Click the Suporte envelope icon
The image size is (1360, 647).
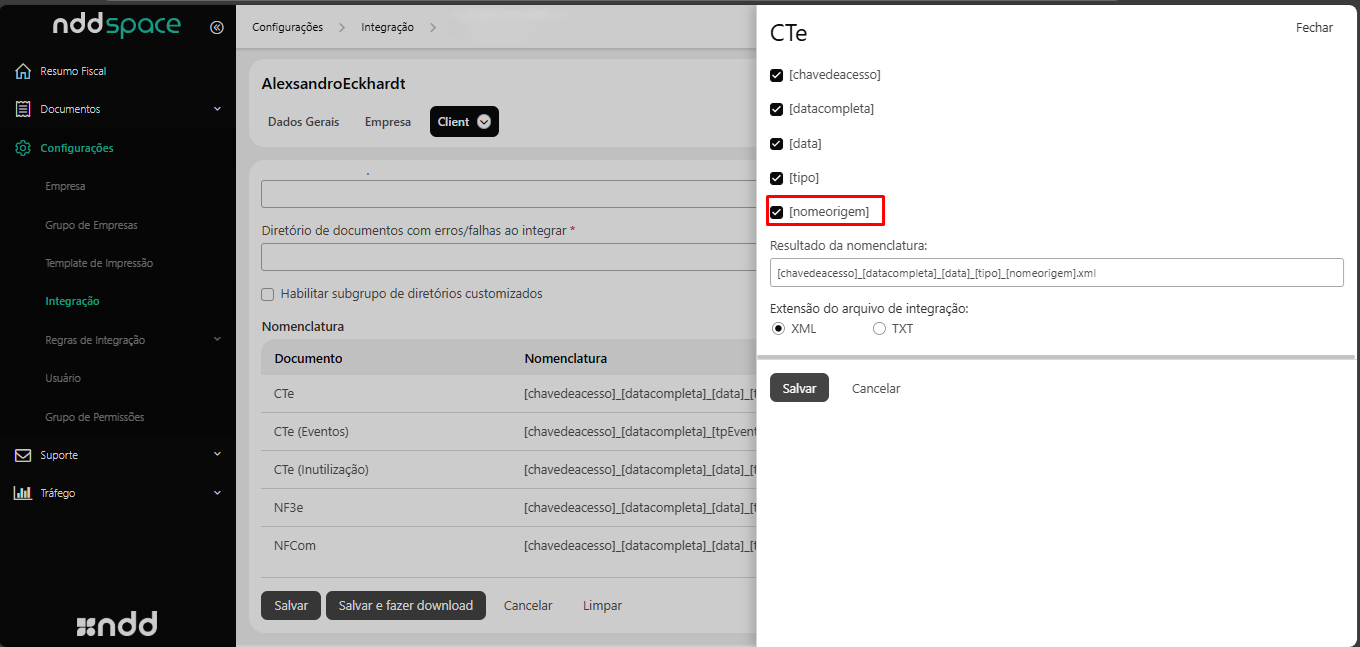pyautogui.click(x=23, y=455)
